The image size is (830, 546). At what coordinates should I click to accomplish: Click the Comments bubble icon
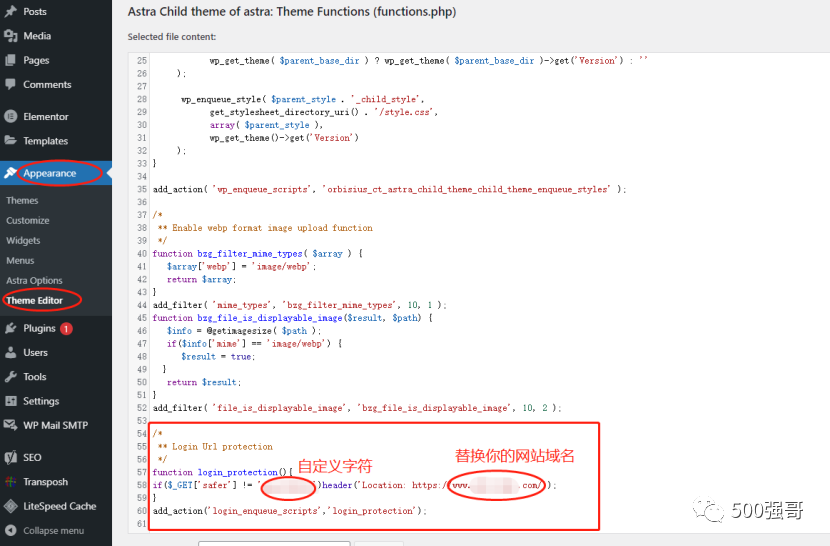coord(11,84)
